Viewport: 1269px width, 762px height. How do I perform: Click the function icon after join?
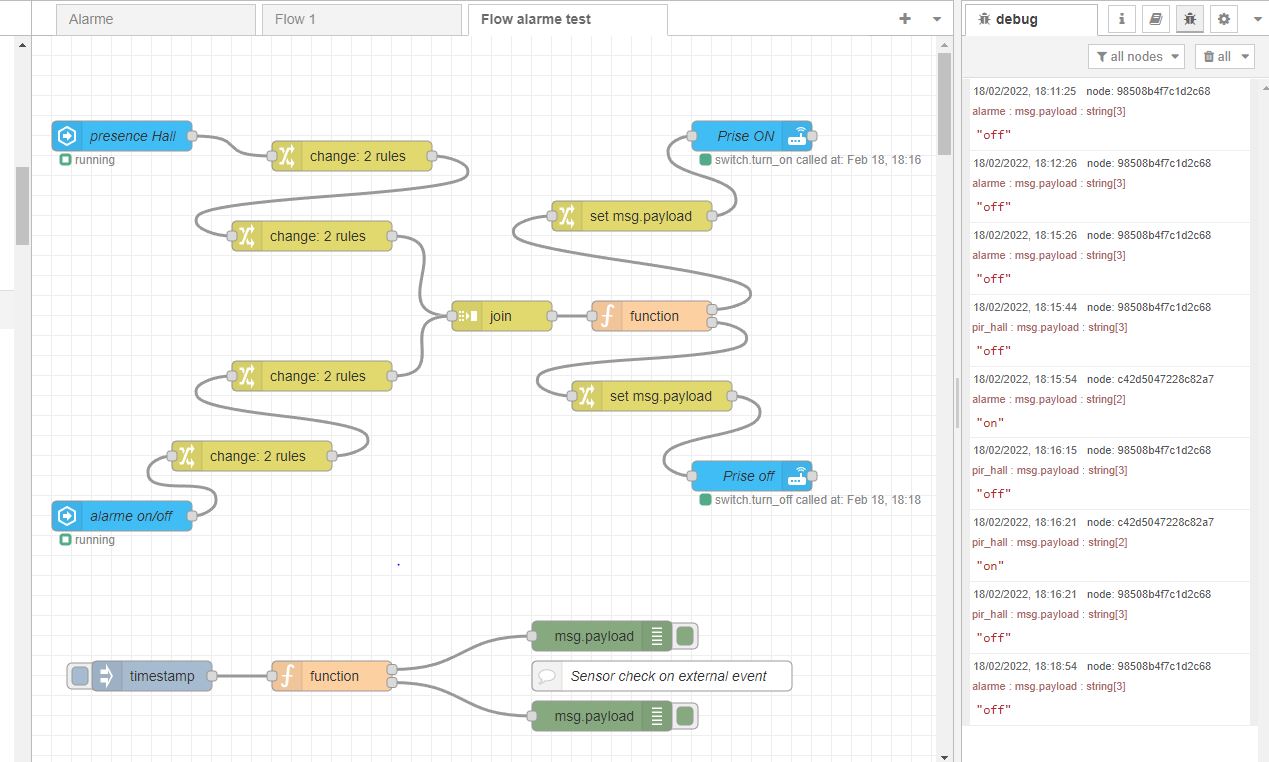pos(607,316)
